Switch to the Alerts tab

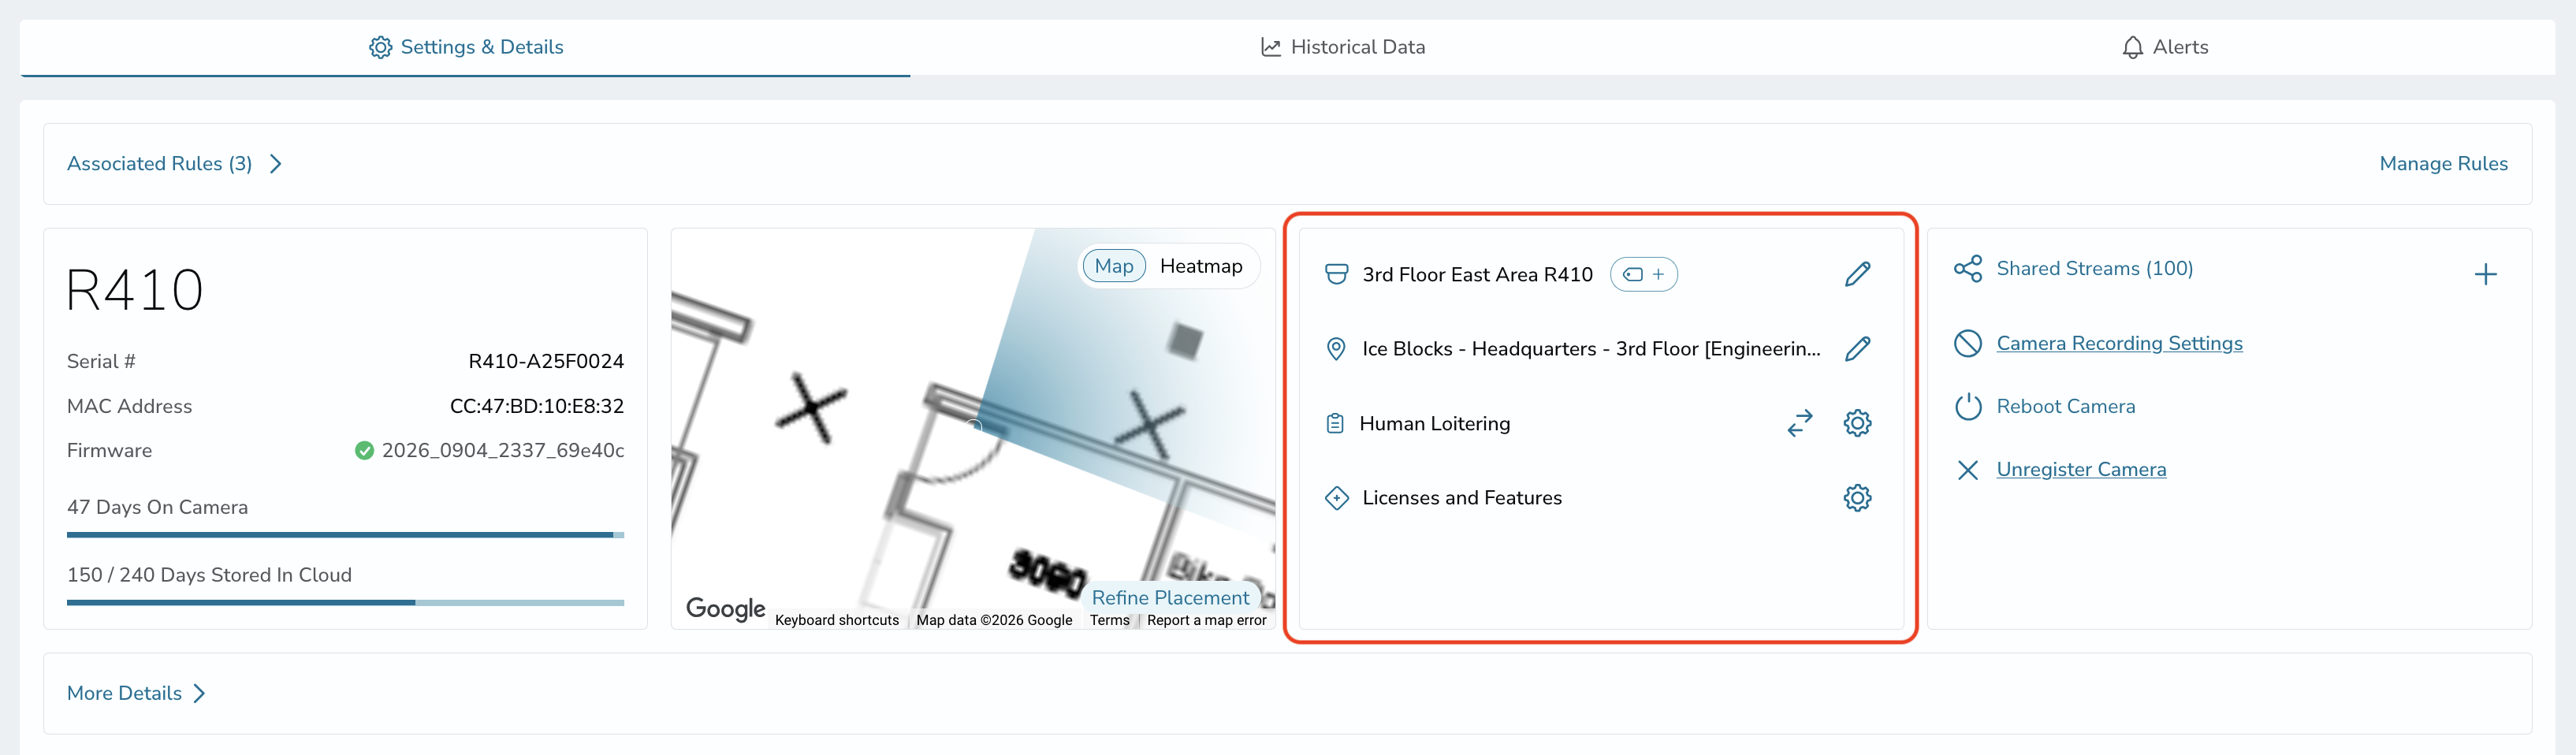pos(2164,47)
